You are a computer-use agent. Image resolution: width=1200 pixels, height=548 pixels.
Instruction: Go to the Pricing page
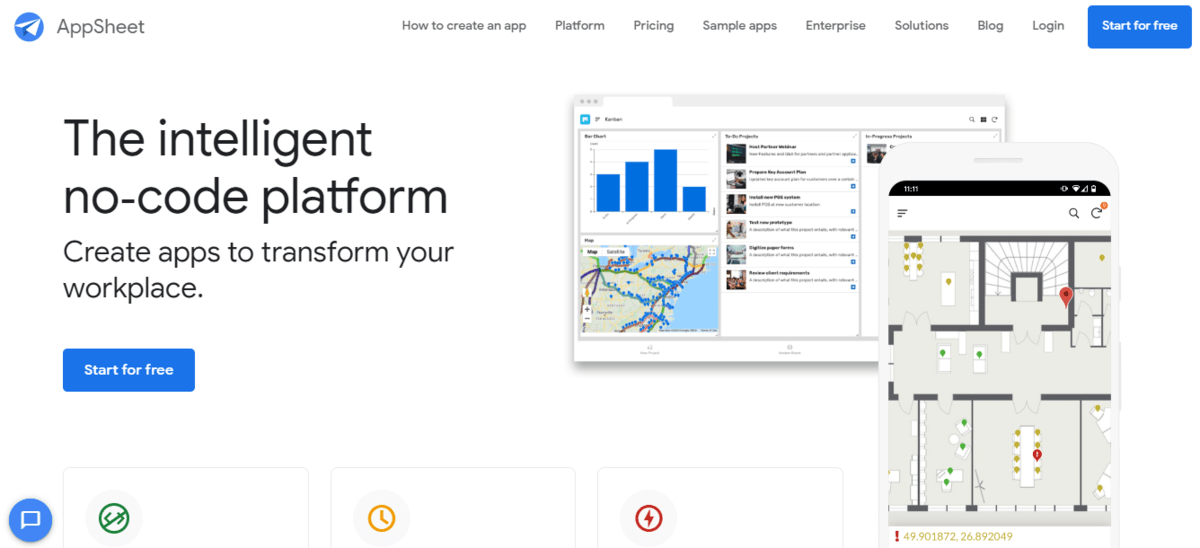point(654,26)
